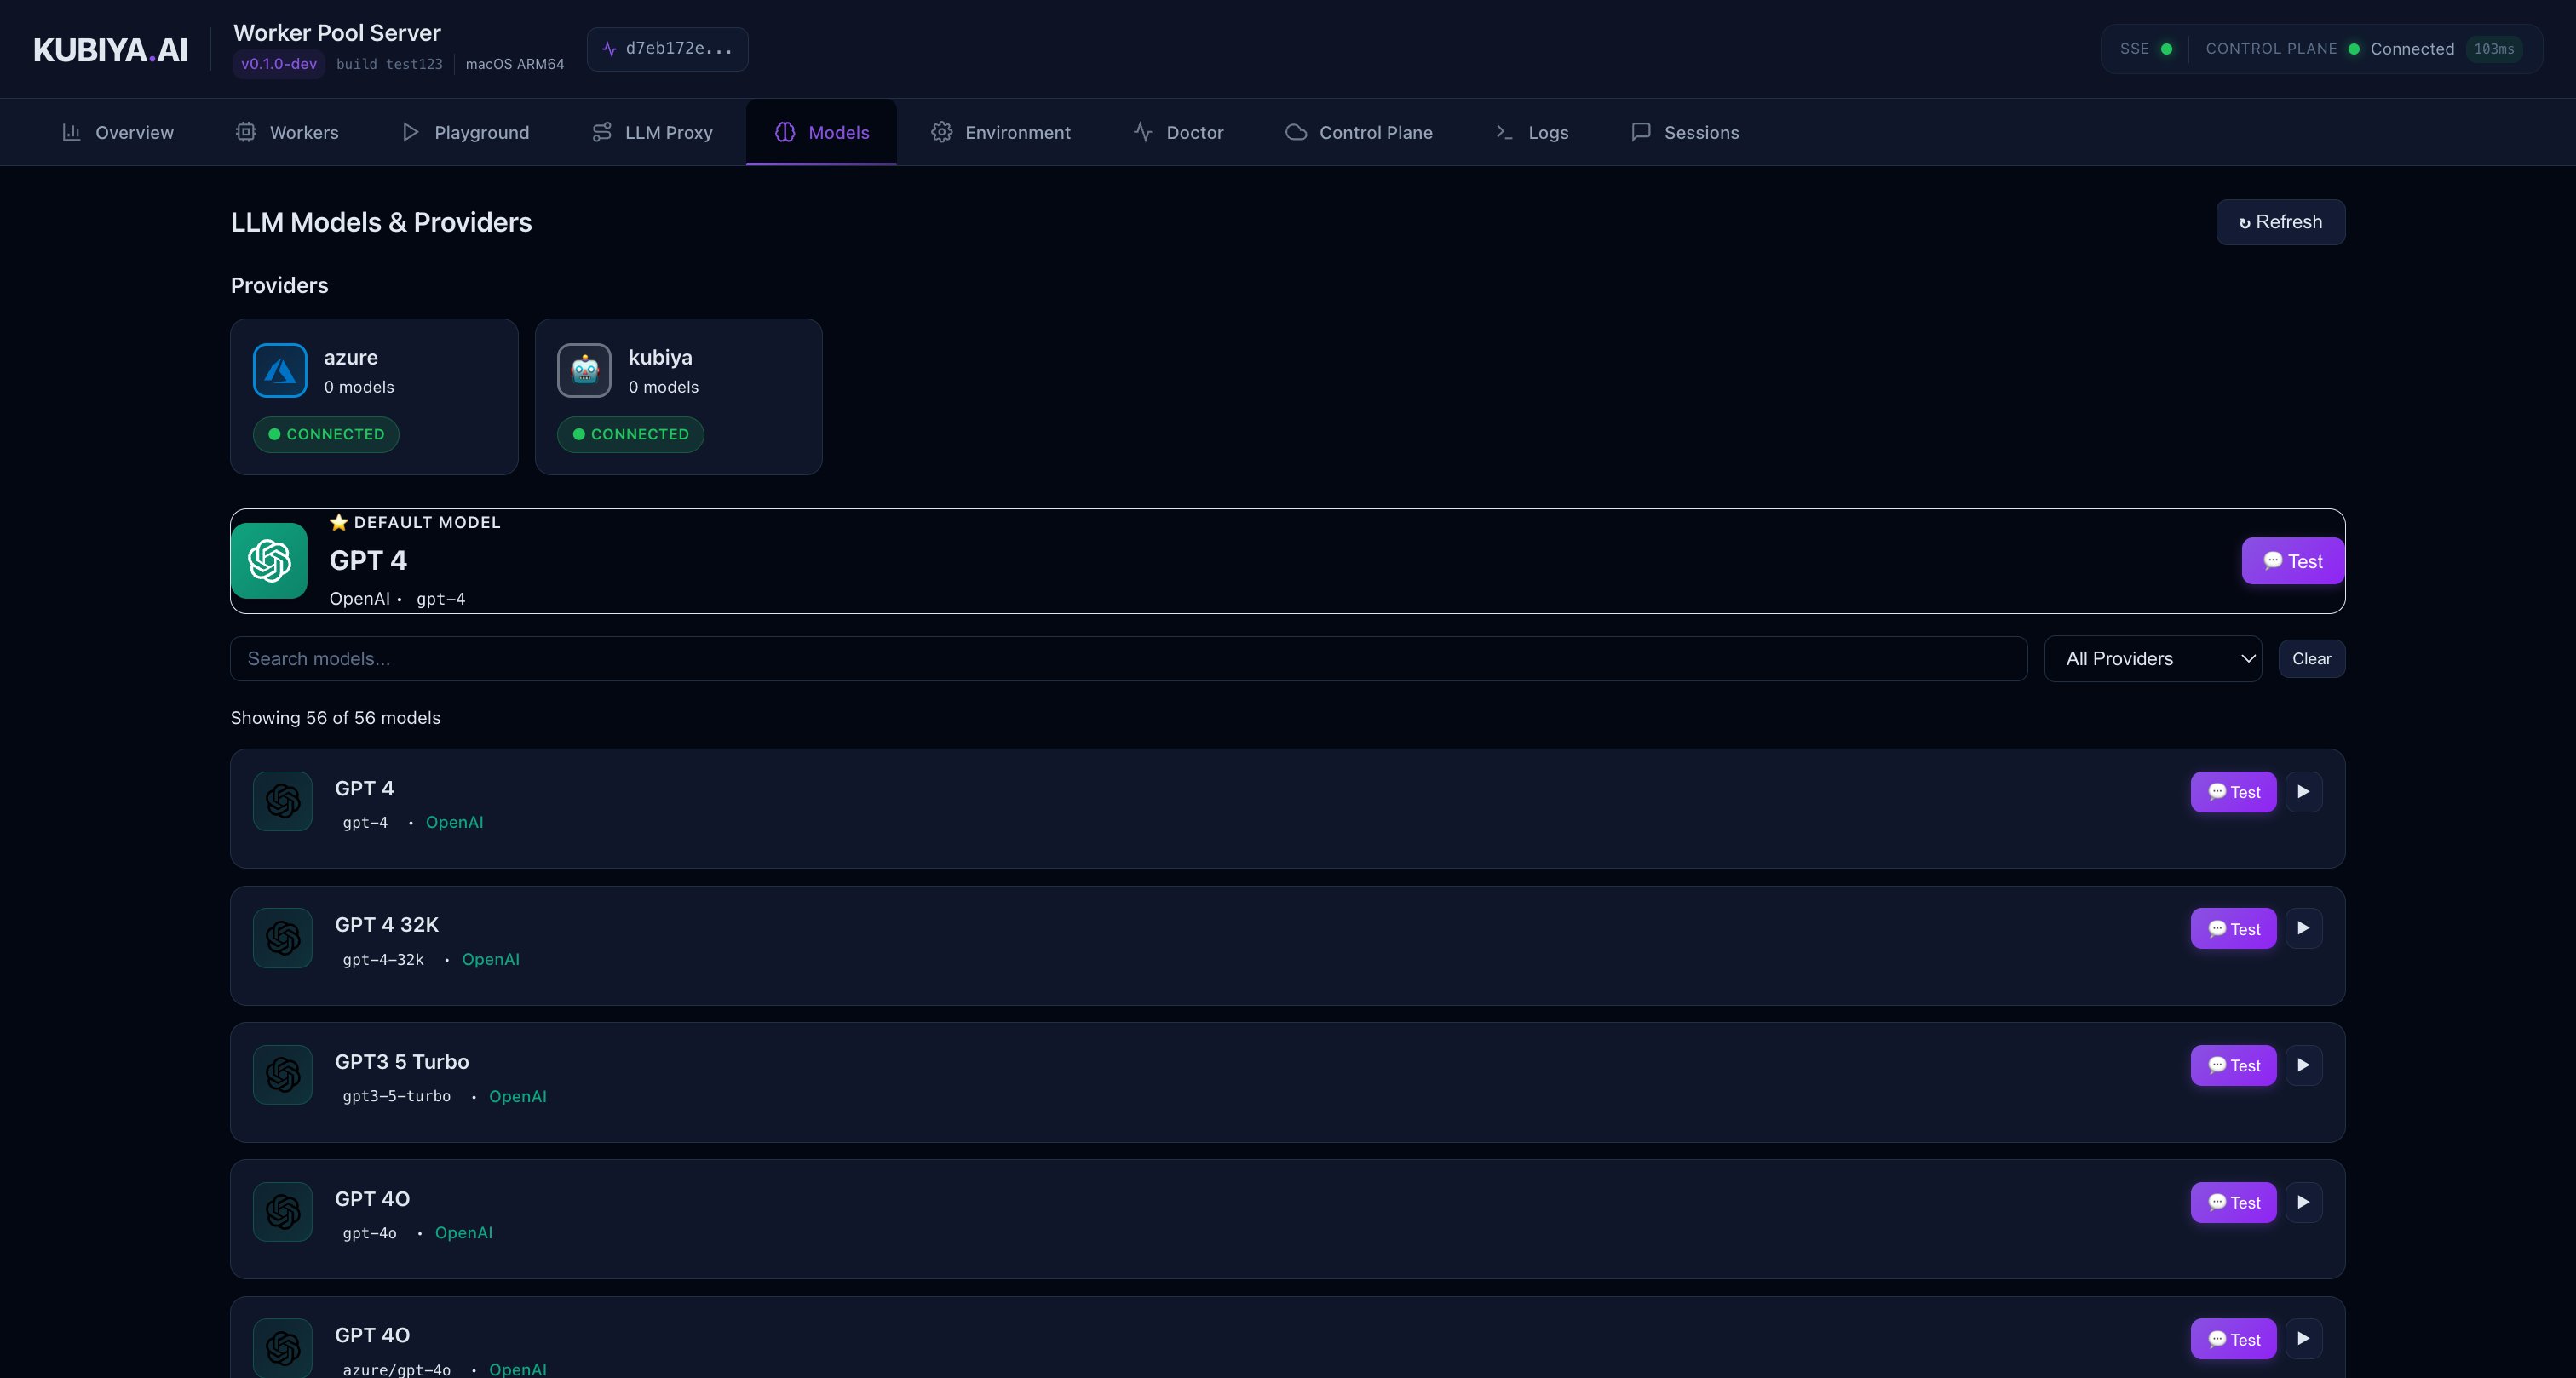
Task: Focus the Search models field
Action: (1129, 659)
